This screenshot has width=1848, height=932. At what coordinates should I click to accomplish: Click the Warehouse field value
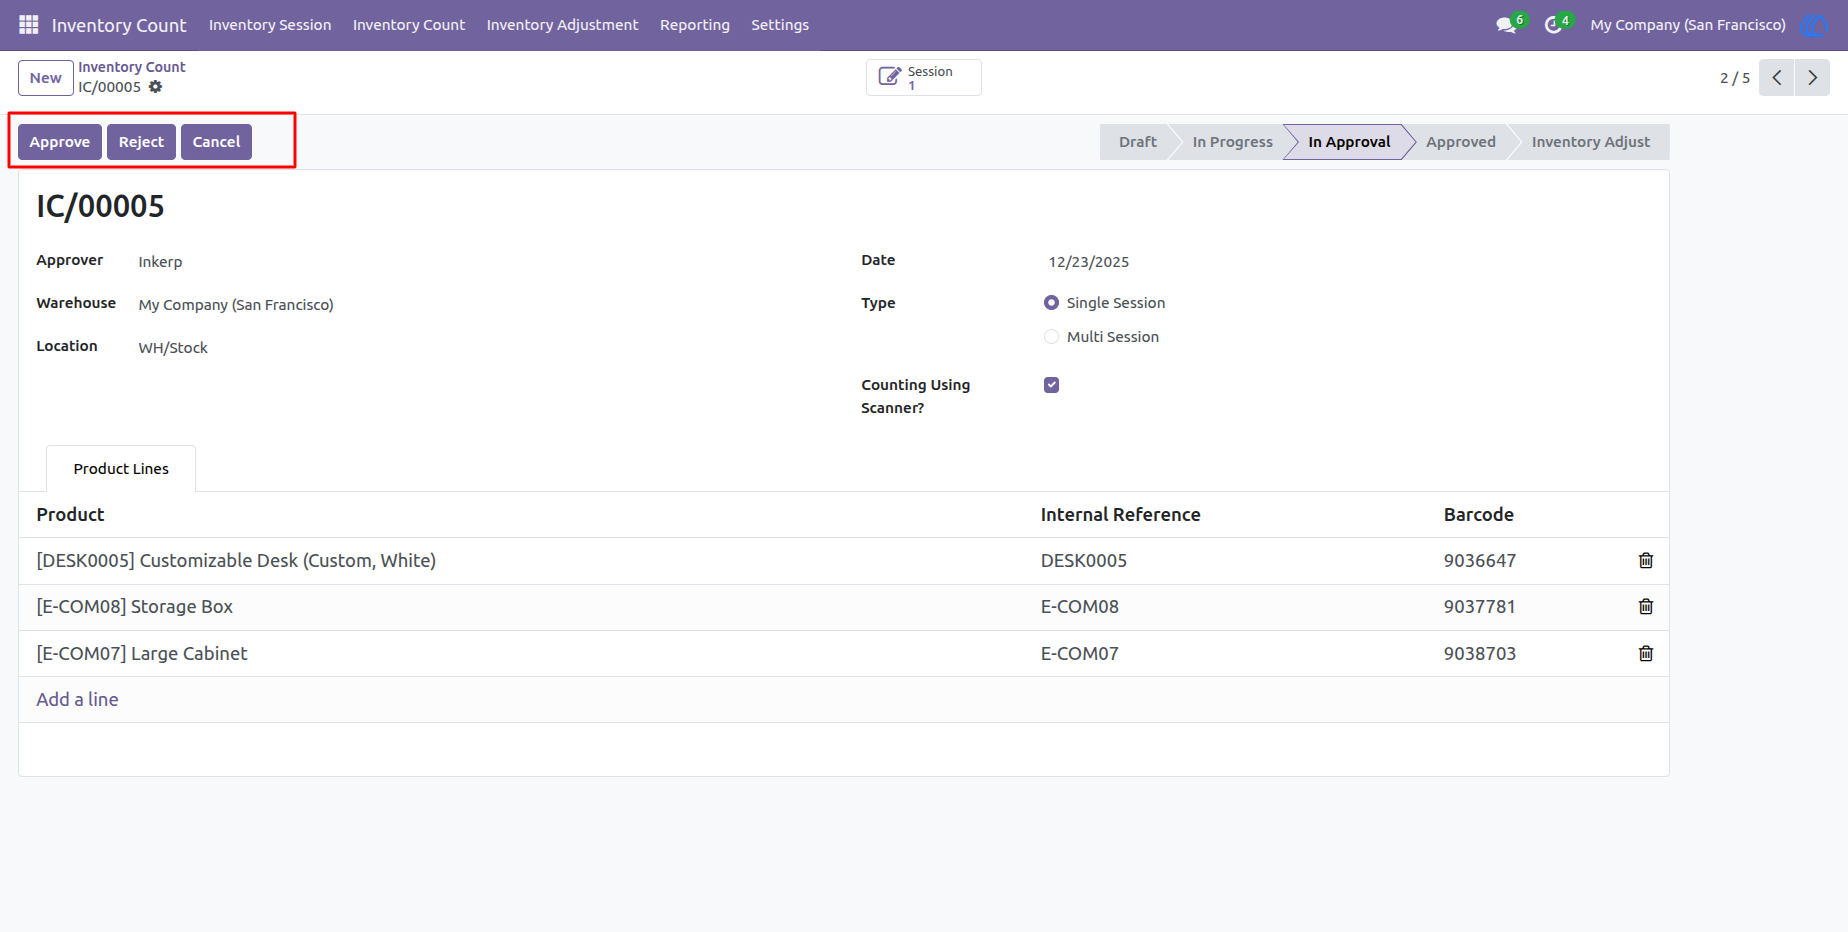(x=236, y=305)
